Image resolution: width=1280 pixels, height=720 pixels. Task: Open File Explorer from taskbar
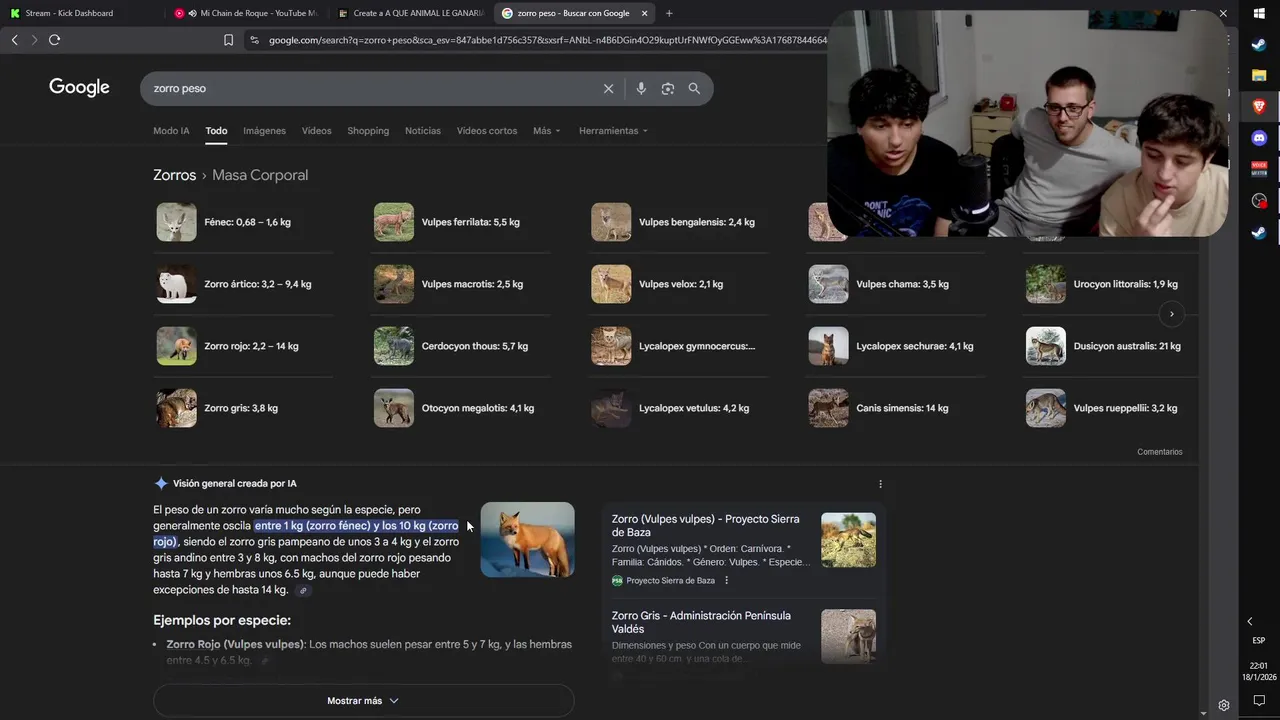[1259, 76]
